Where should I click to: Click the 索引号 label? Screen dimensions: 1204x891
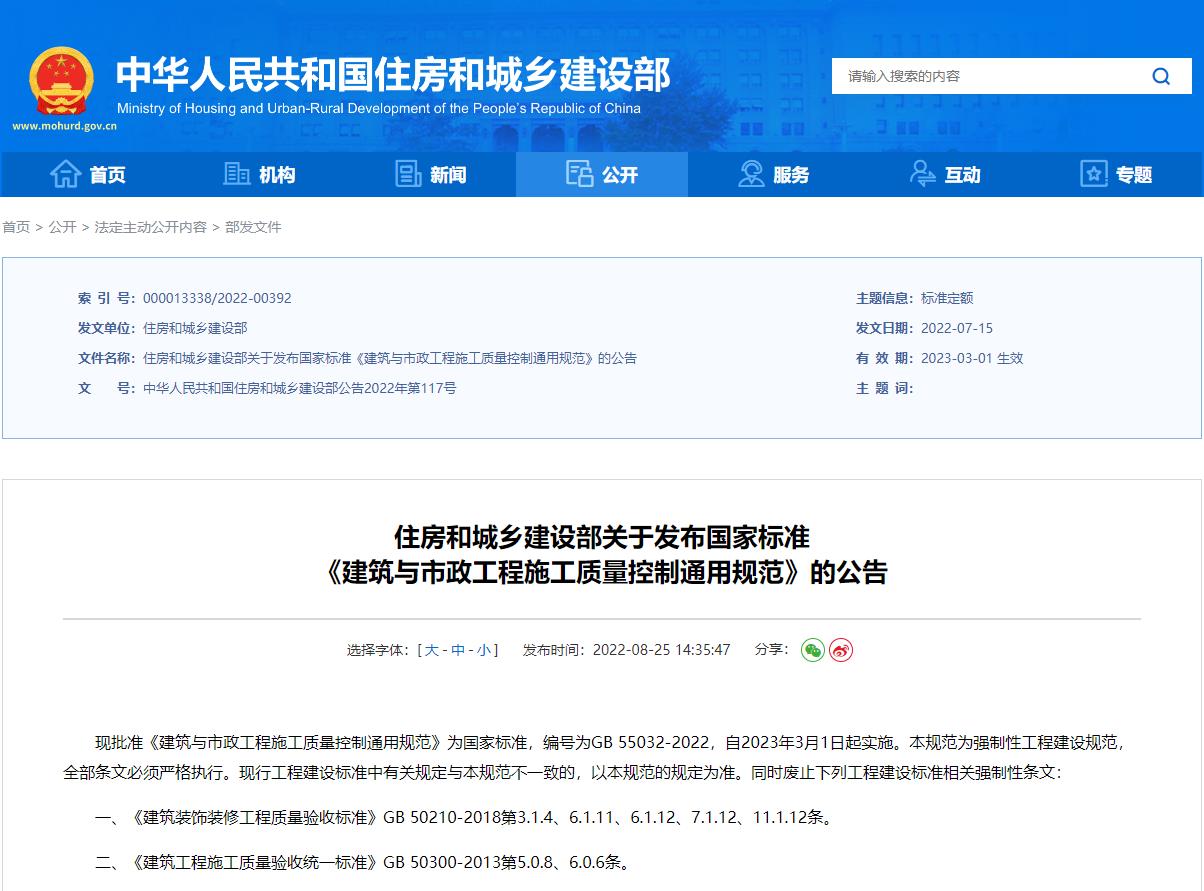click(x=106, y=298)
